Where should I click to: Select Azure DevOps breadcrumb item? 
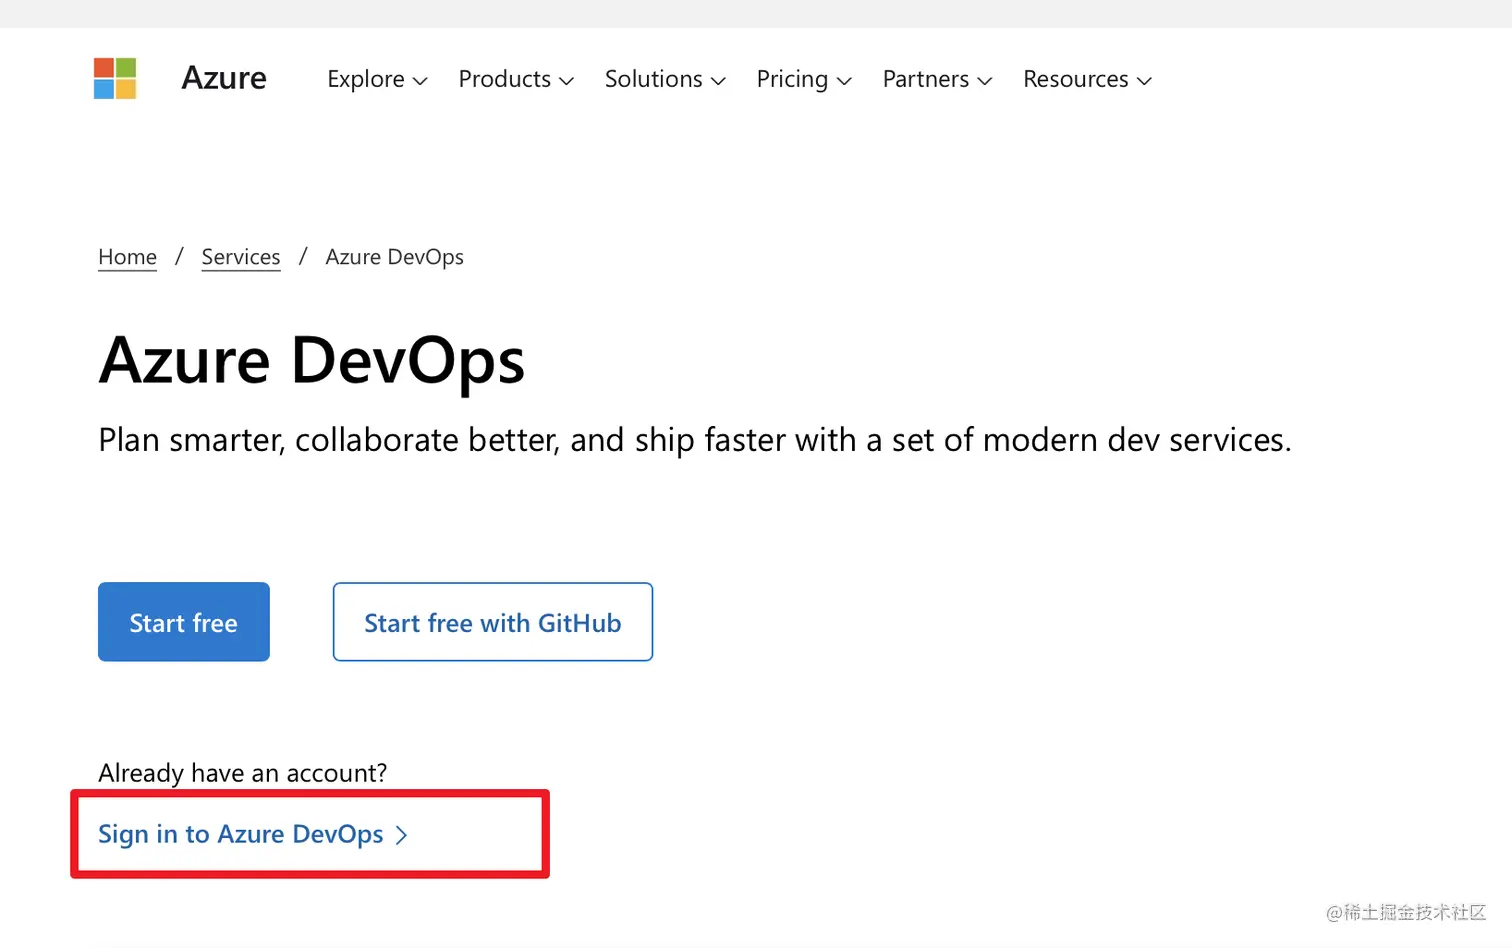(394, 257)
